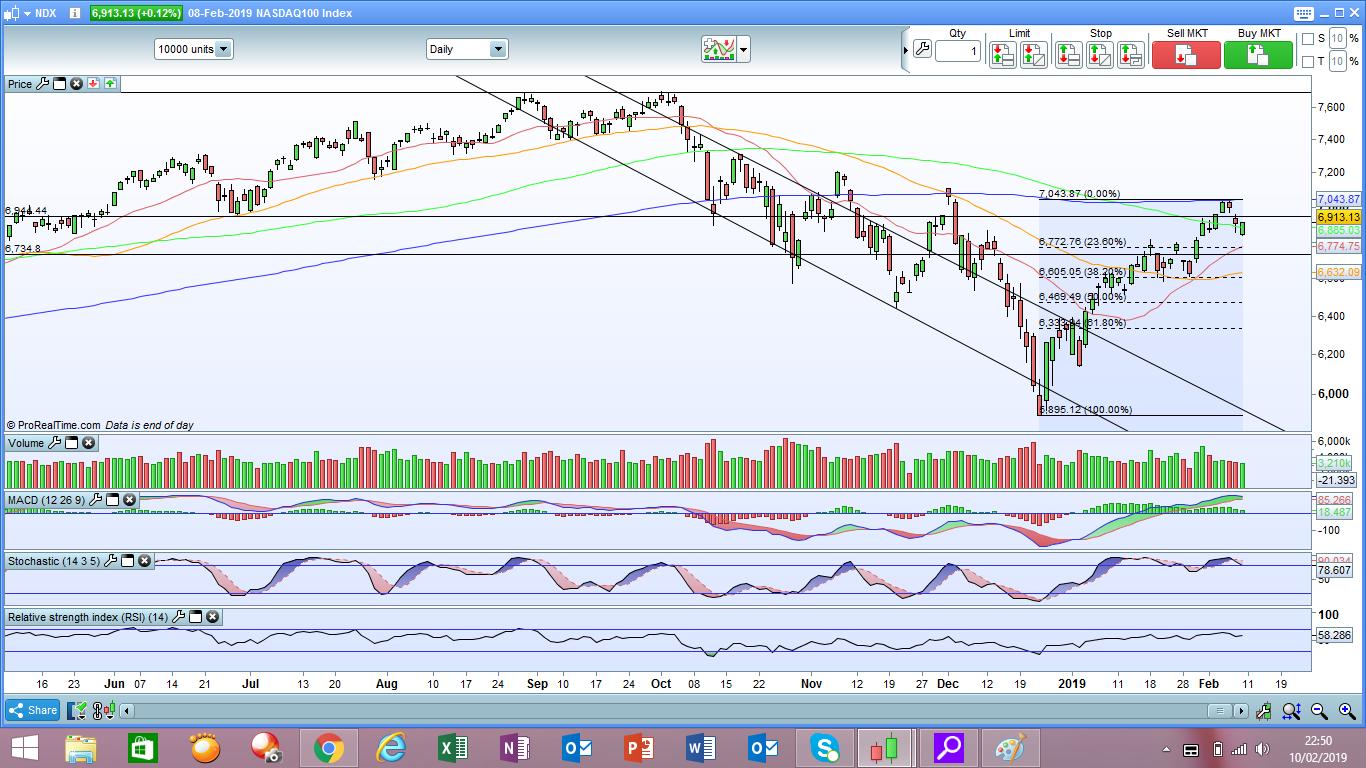Screen dimensions: 1366x768
Task: Click the T percent value field
Action: click(x=1339, y=62)
